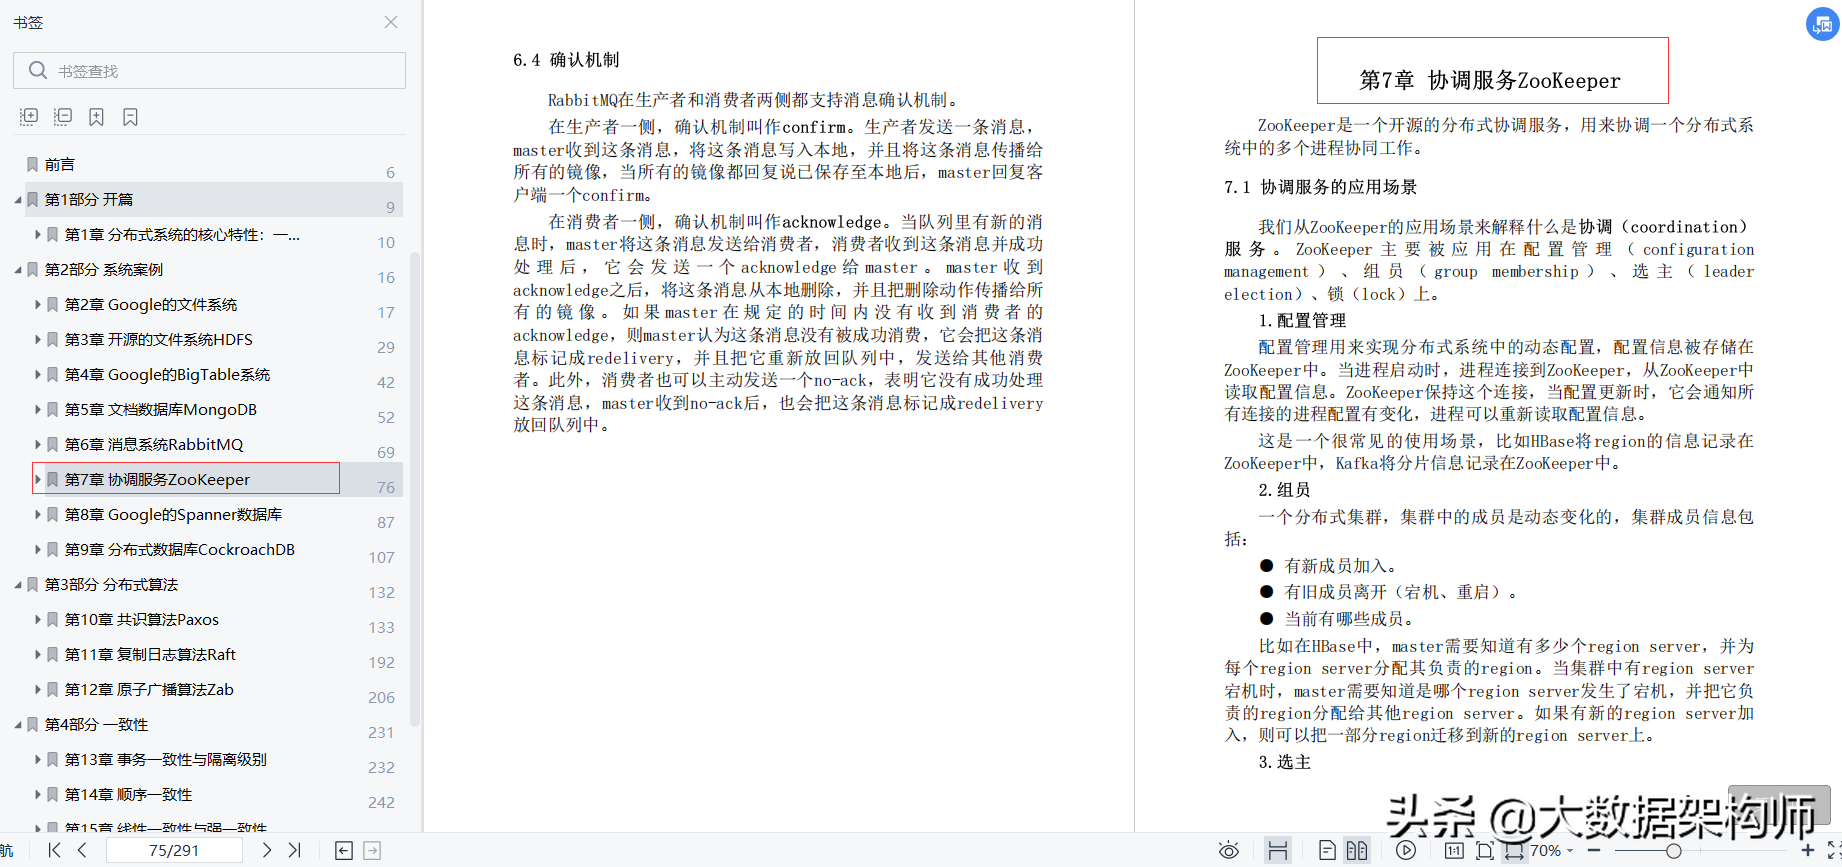The image size is (1842, 867).
Task: Start slideshow playback
Action: (x=1406, y=850)
